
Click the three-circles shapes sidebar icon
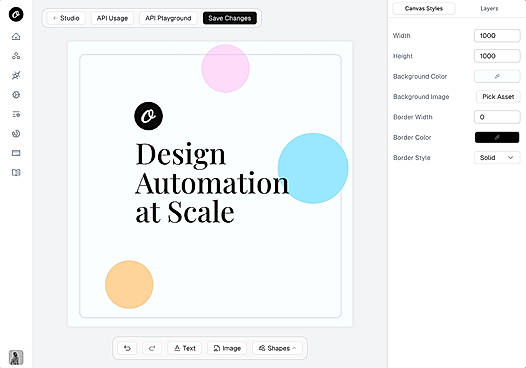pyautogui.click(x=16, y=56)
